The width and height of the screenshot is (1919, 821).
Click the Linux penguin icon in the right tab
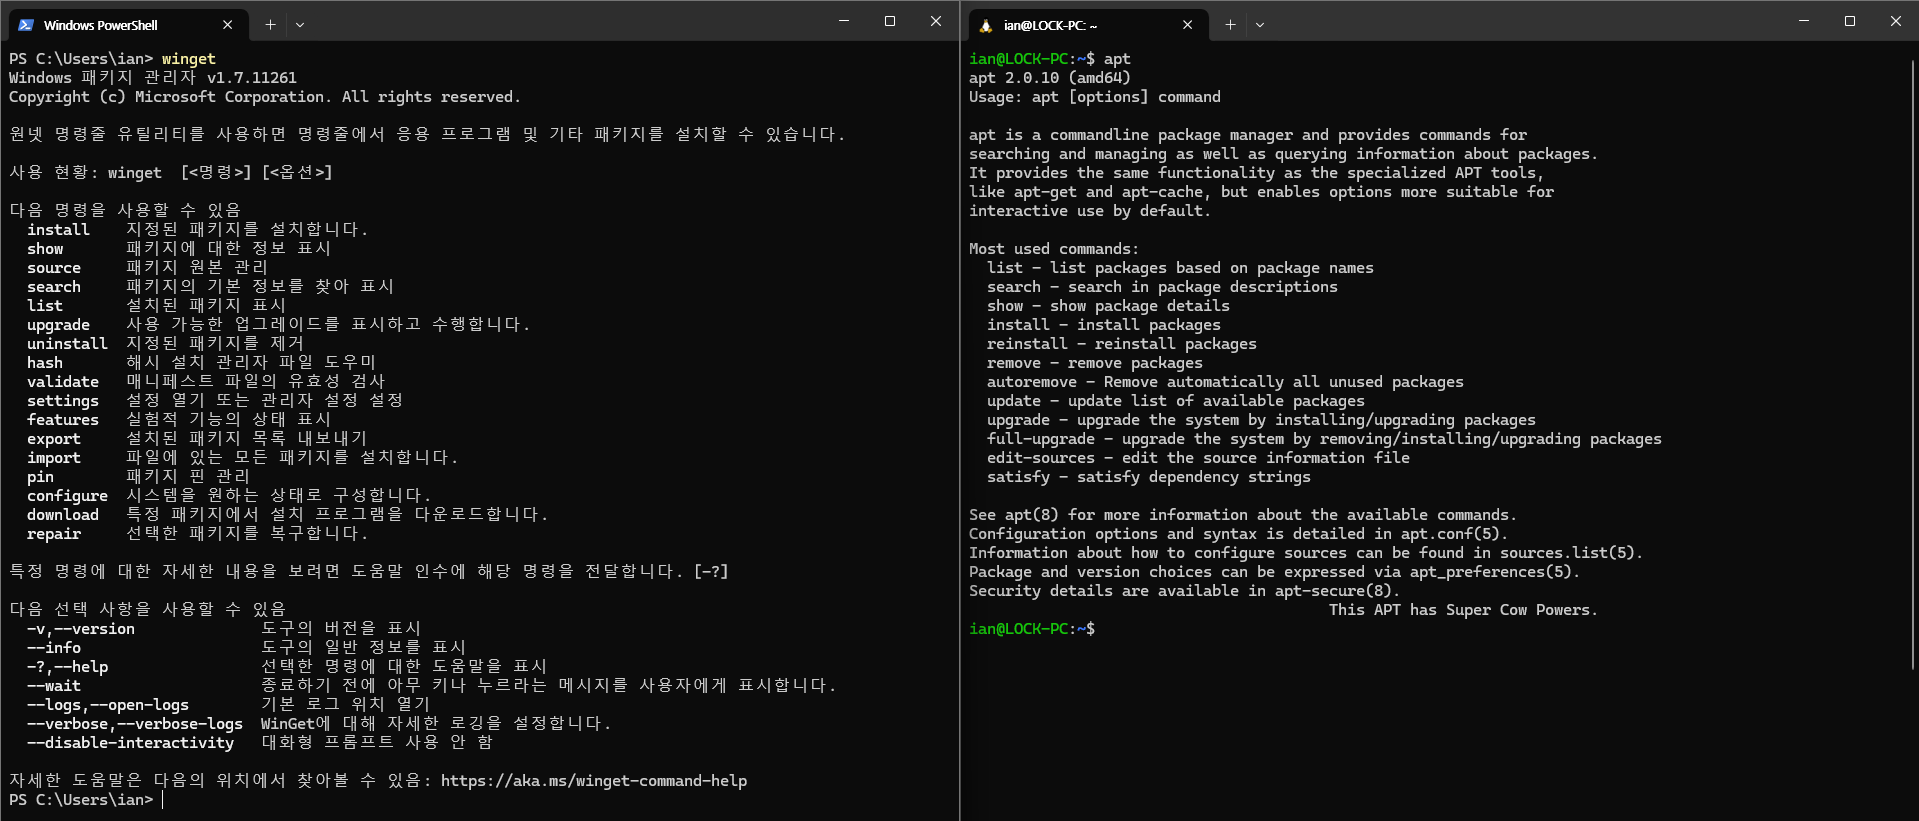tap(986, 25)
